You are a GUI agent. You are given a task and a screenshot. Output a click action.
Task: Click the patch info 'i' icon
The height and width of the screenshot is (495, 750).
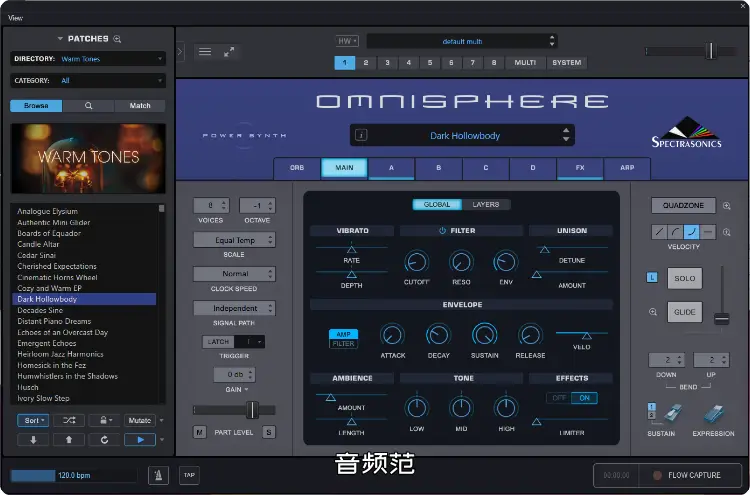(x=361, y=135)
